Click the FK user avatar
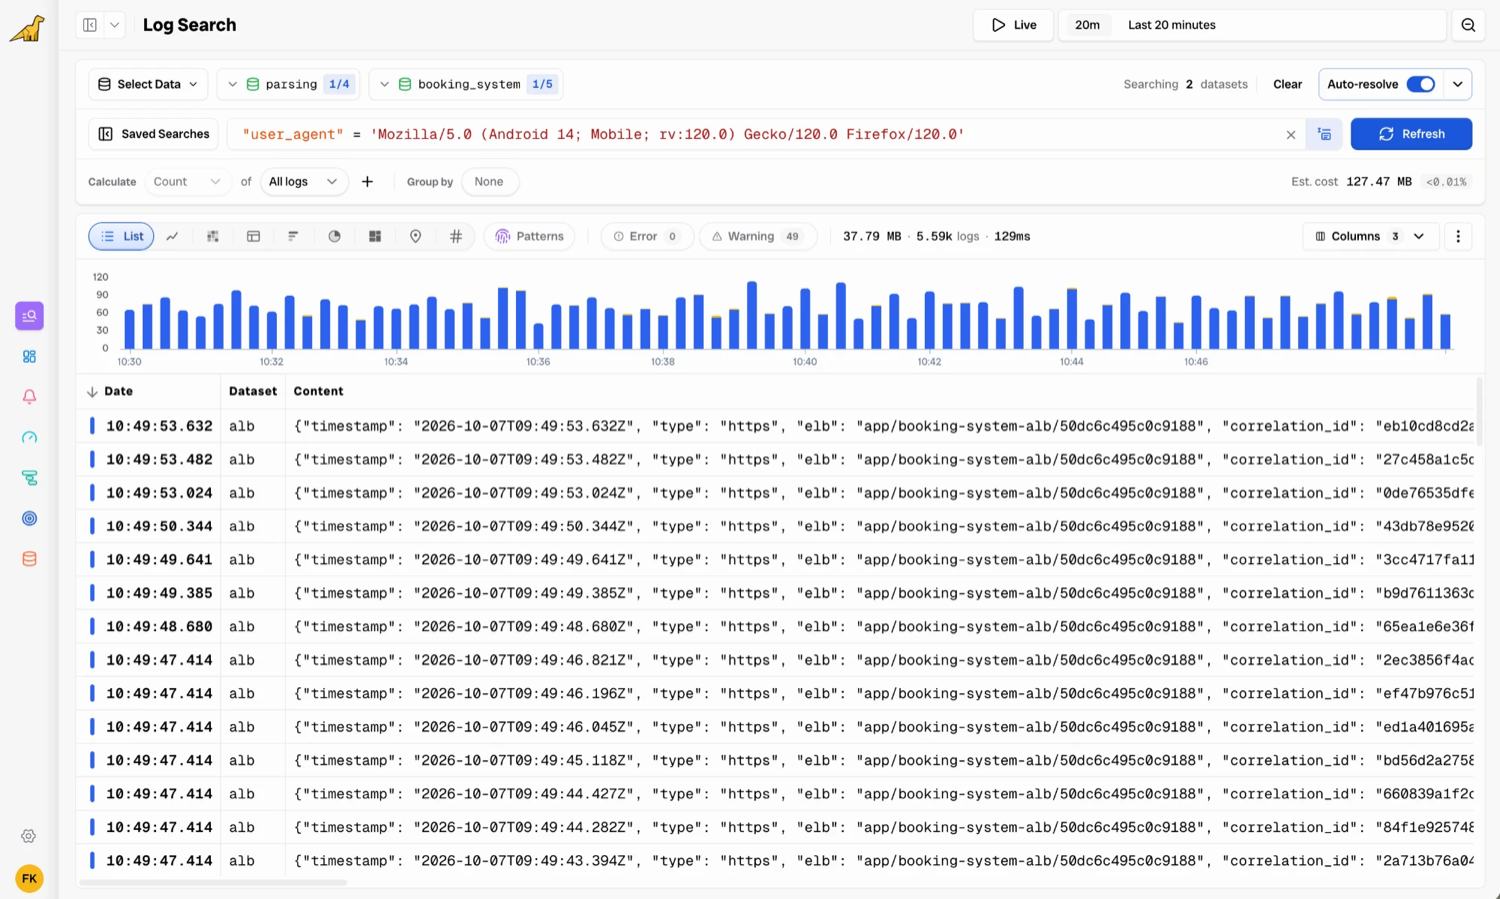Image resolution: width=1500 pixels, height=899 pixels. point(29,879)
